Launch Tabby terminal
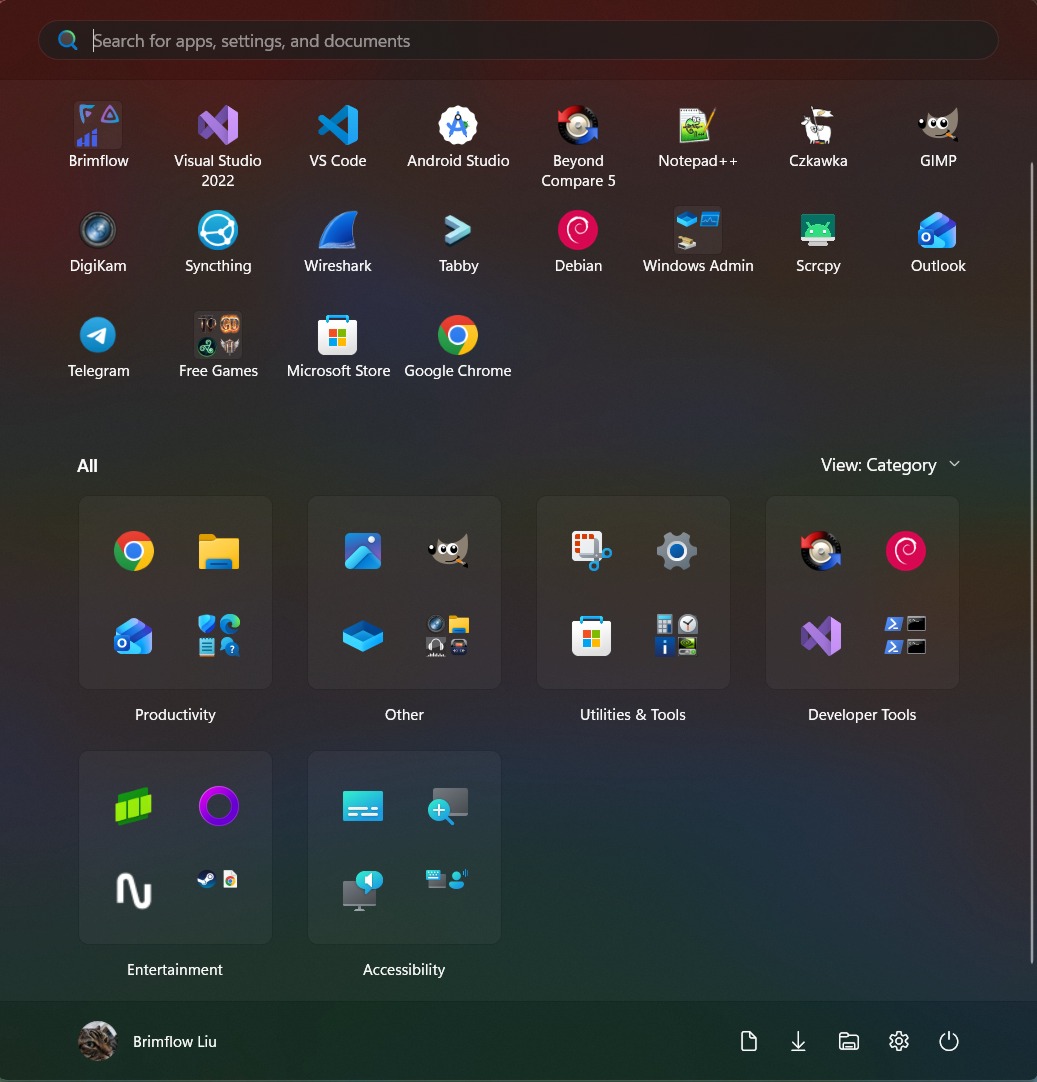 click(x=458, y=242)
